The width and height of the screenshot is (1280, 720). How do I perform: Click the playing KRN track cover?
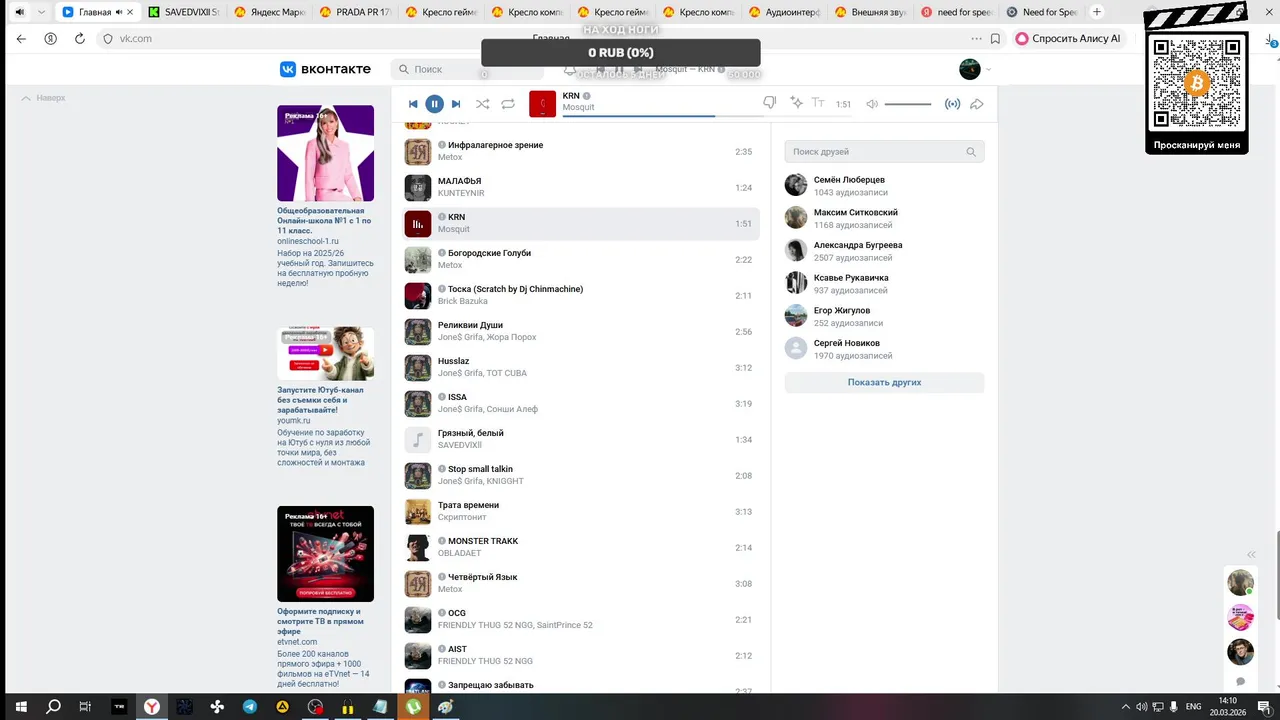418,224
